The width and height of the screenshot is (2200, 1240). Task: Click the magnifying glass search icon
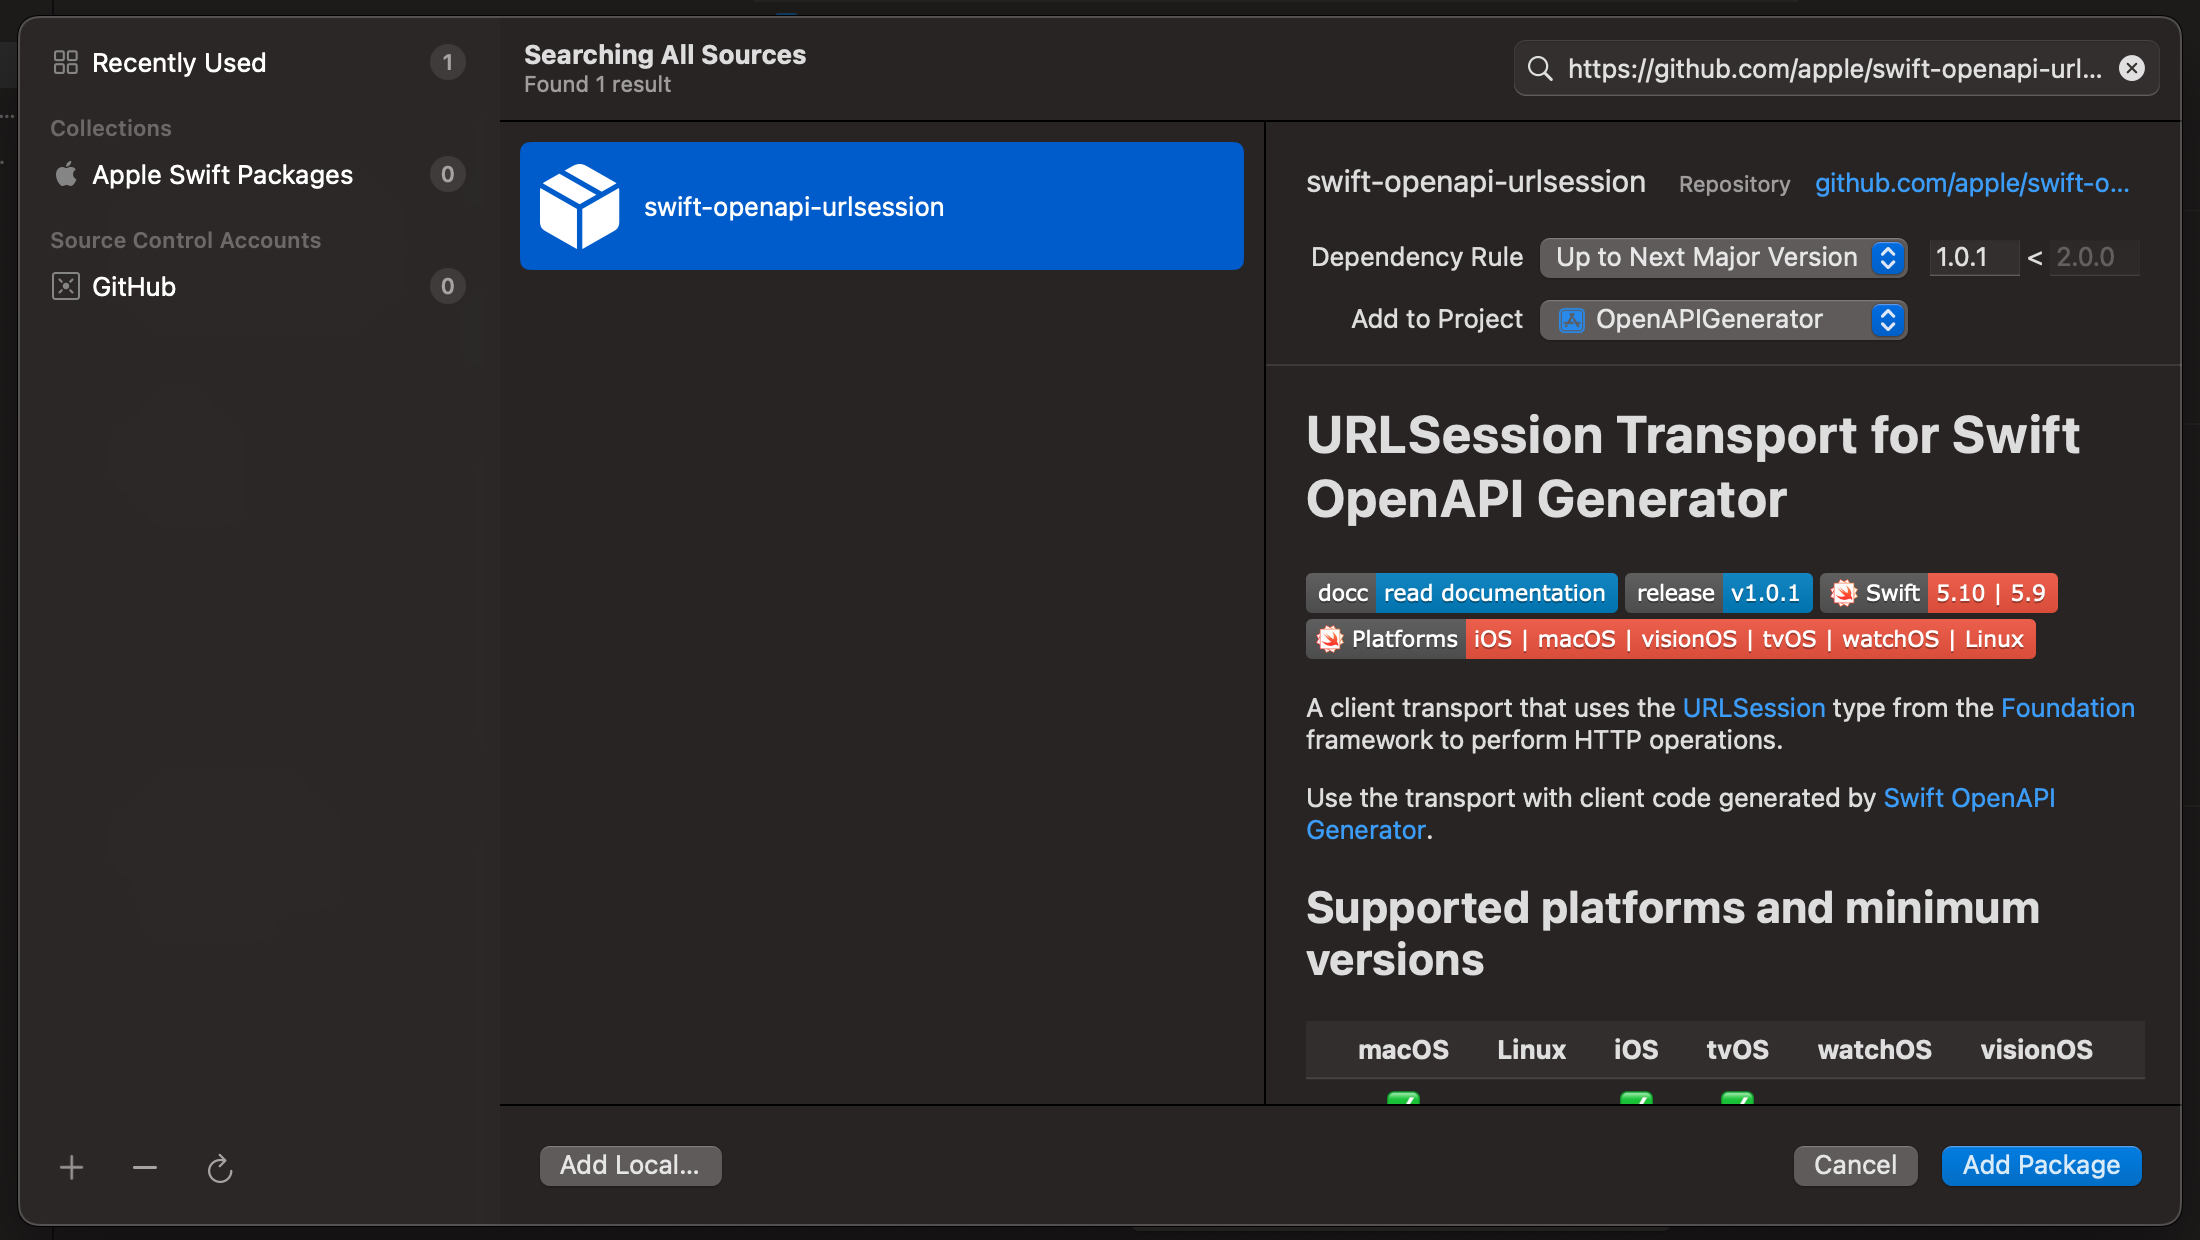1540,68
